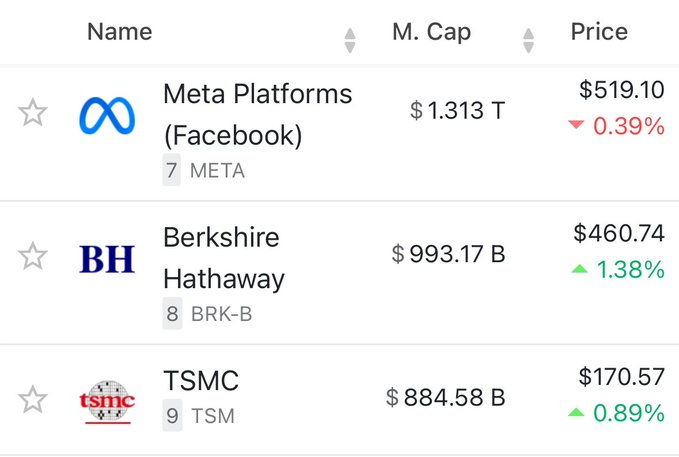The height and width of the screenshot is (457, 679).
Task: Open Berkshire Hathaway company link
Action: click(224, 258)
